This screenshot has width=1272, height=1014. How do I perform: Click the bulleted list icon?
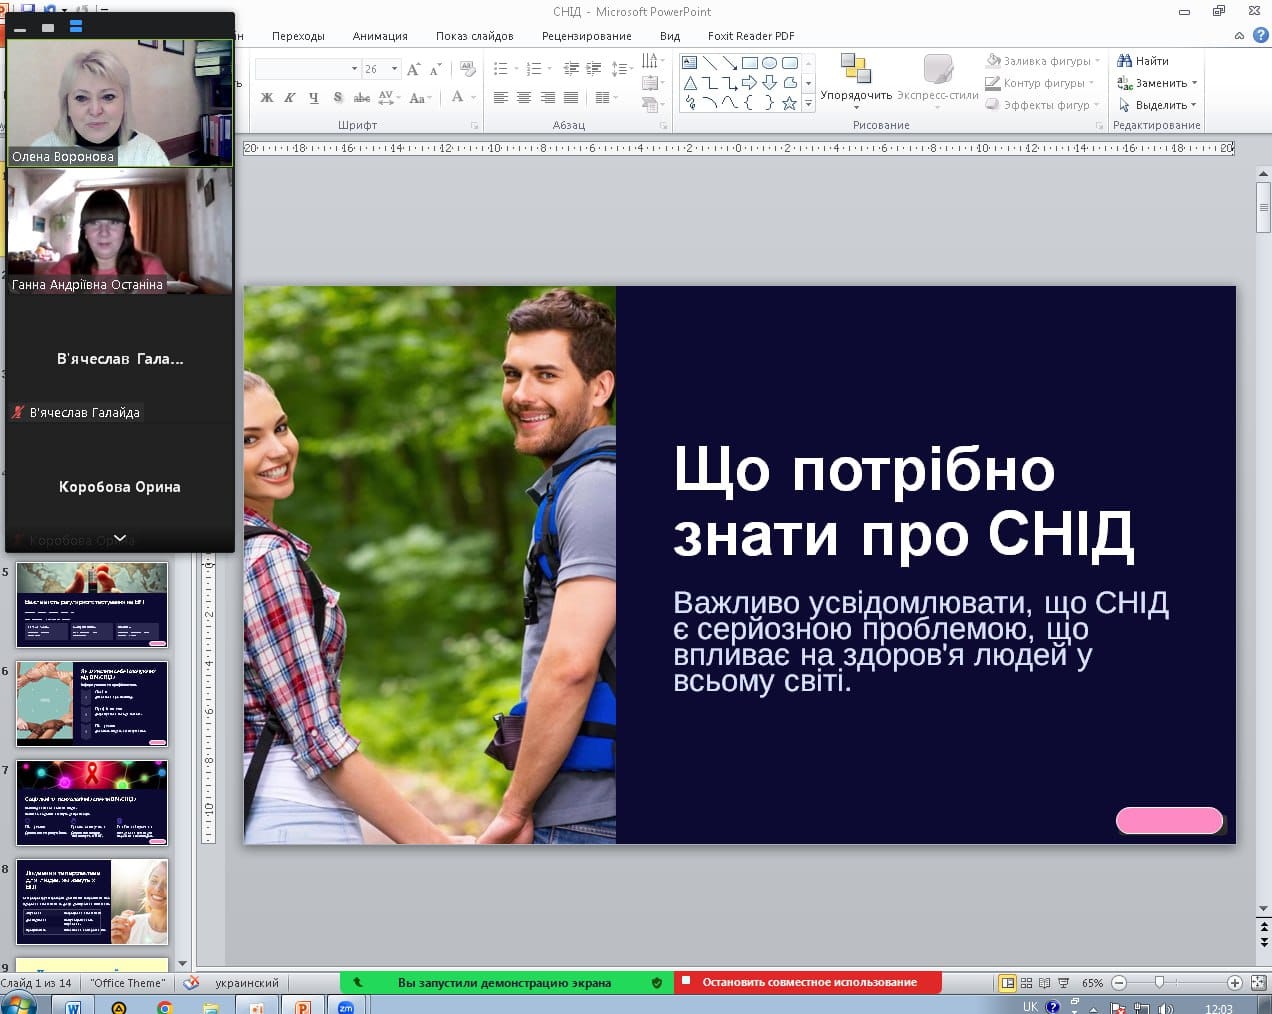[x=500, y=69]
